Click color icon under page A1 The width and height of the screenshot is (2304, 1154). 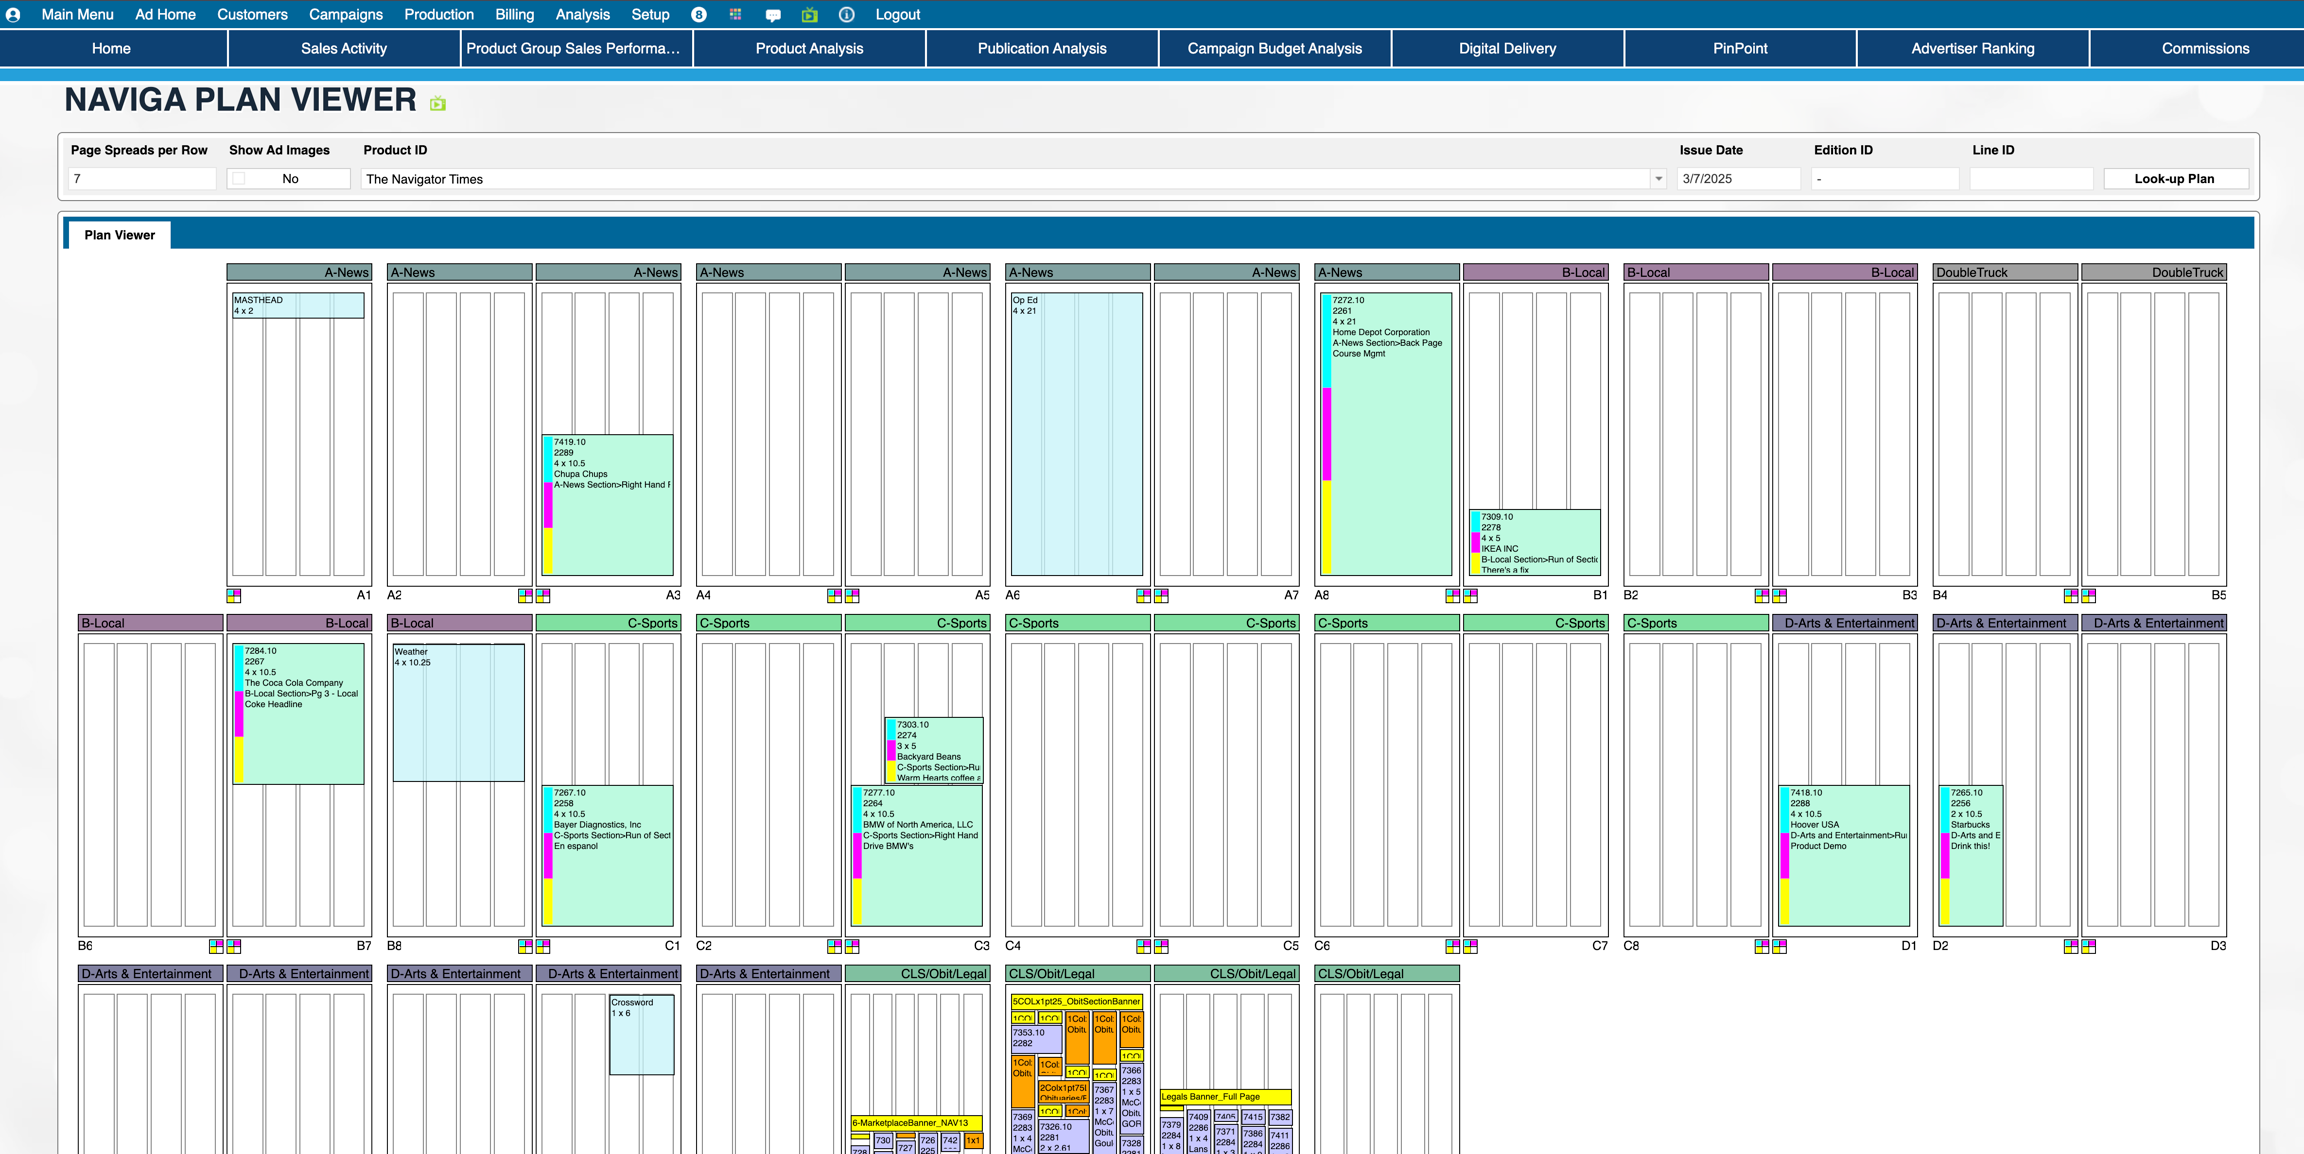click(234, 596)
